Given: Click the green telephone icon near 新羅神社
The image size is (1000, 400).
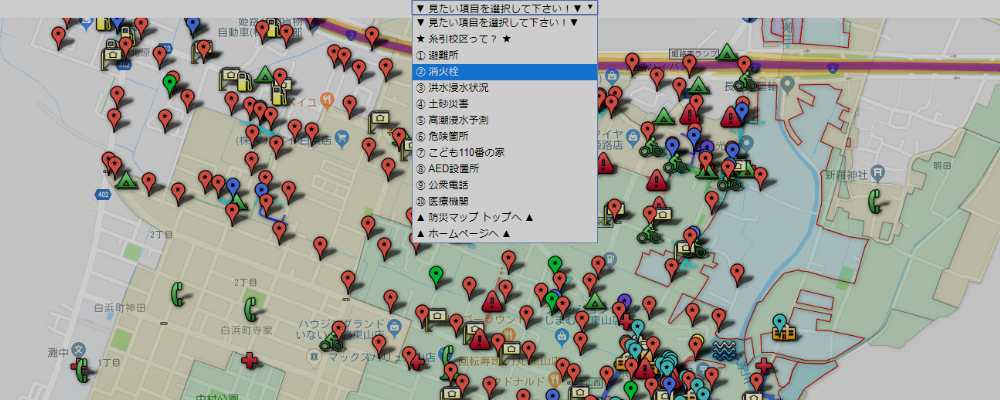Looking at the screenshot, I should (874, 200).
